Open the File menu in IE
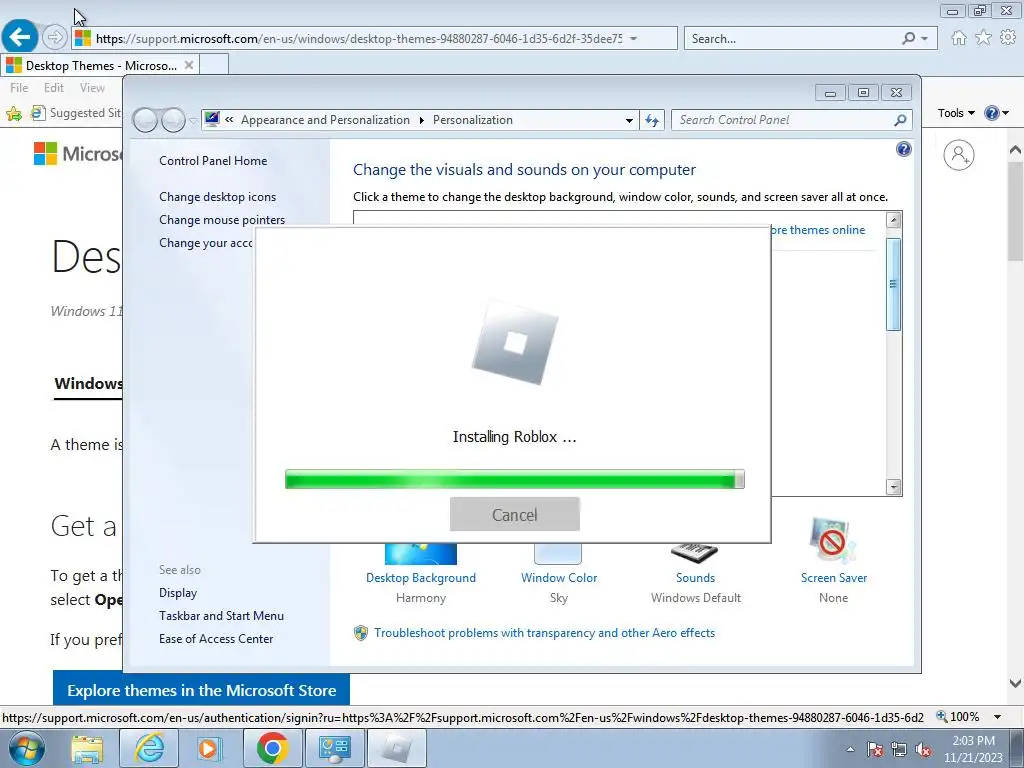Screen dimensions: 1024x768 pyautogui.click(x=19, y=88)
